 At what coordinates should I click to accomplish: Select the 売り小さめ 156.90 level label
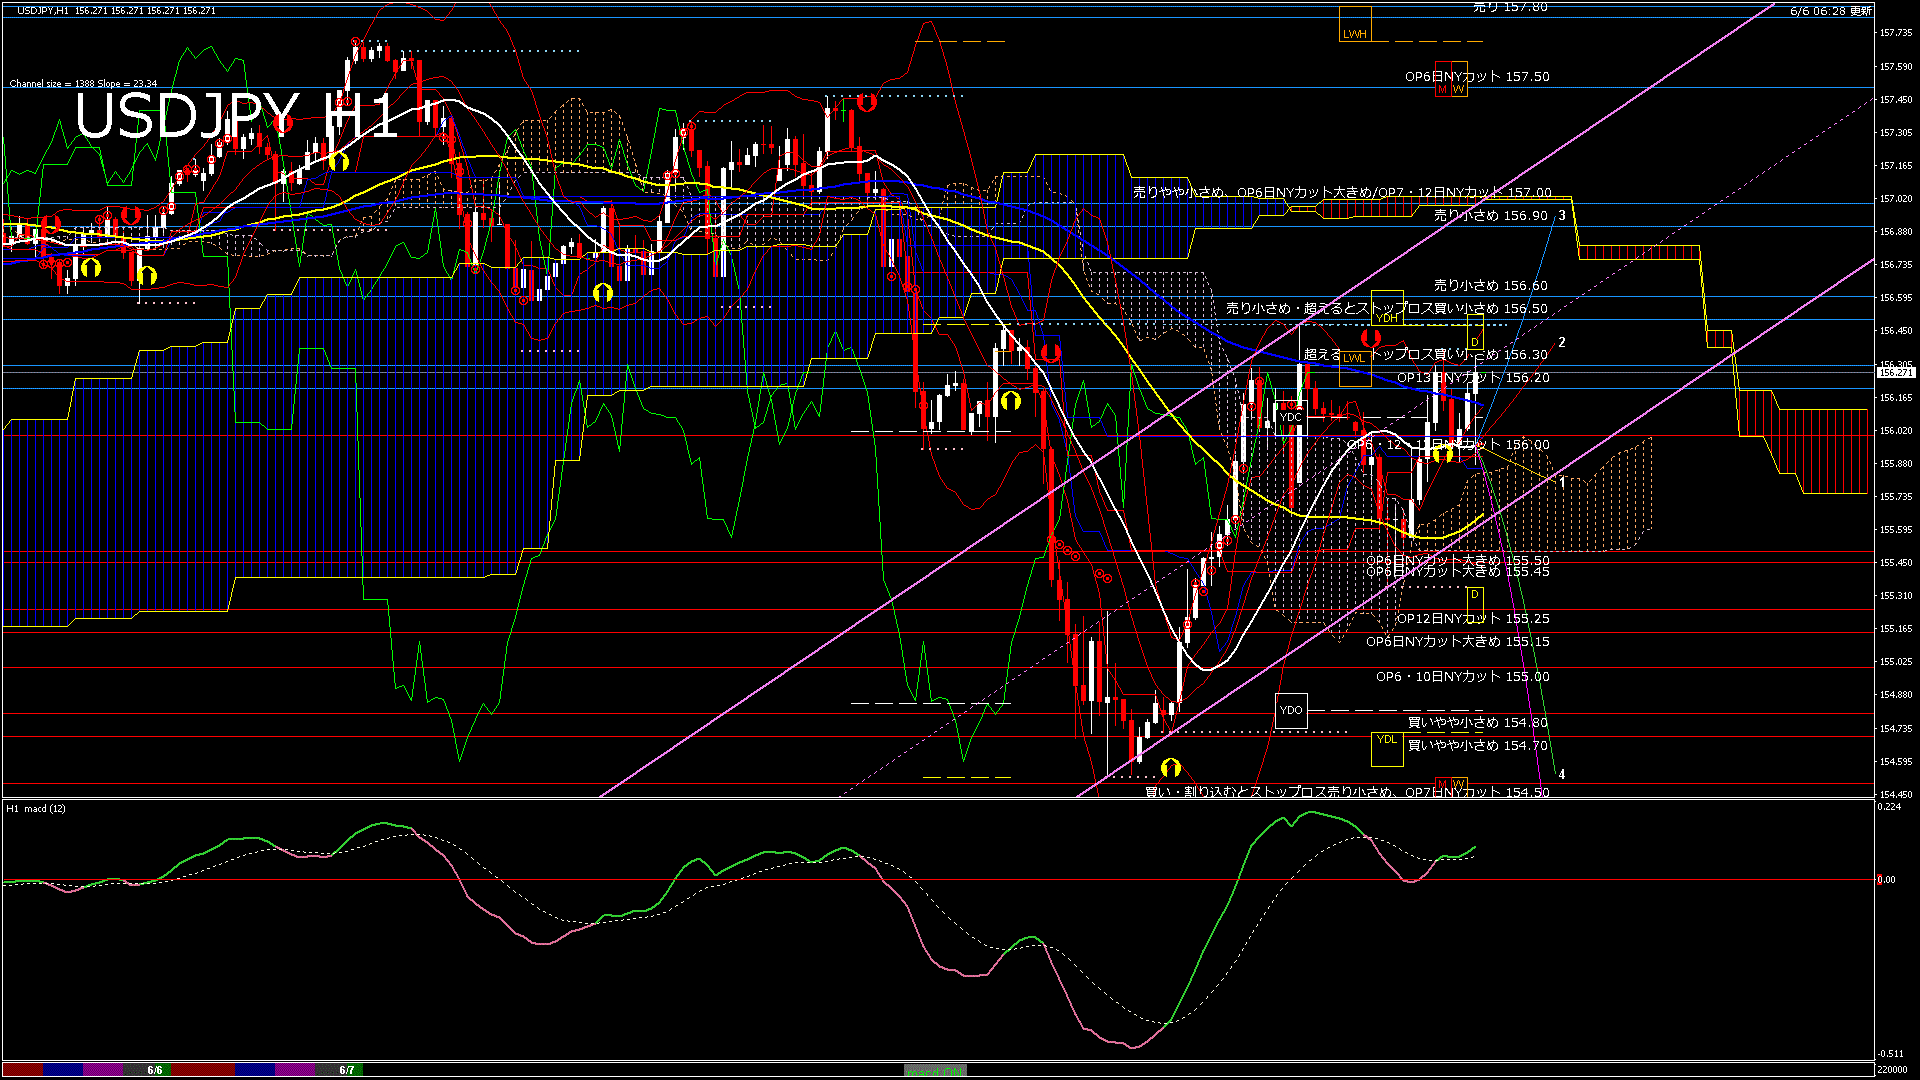coord(1490,215)
